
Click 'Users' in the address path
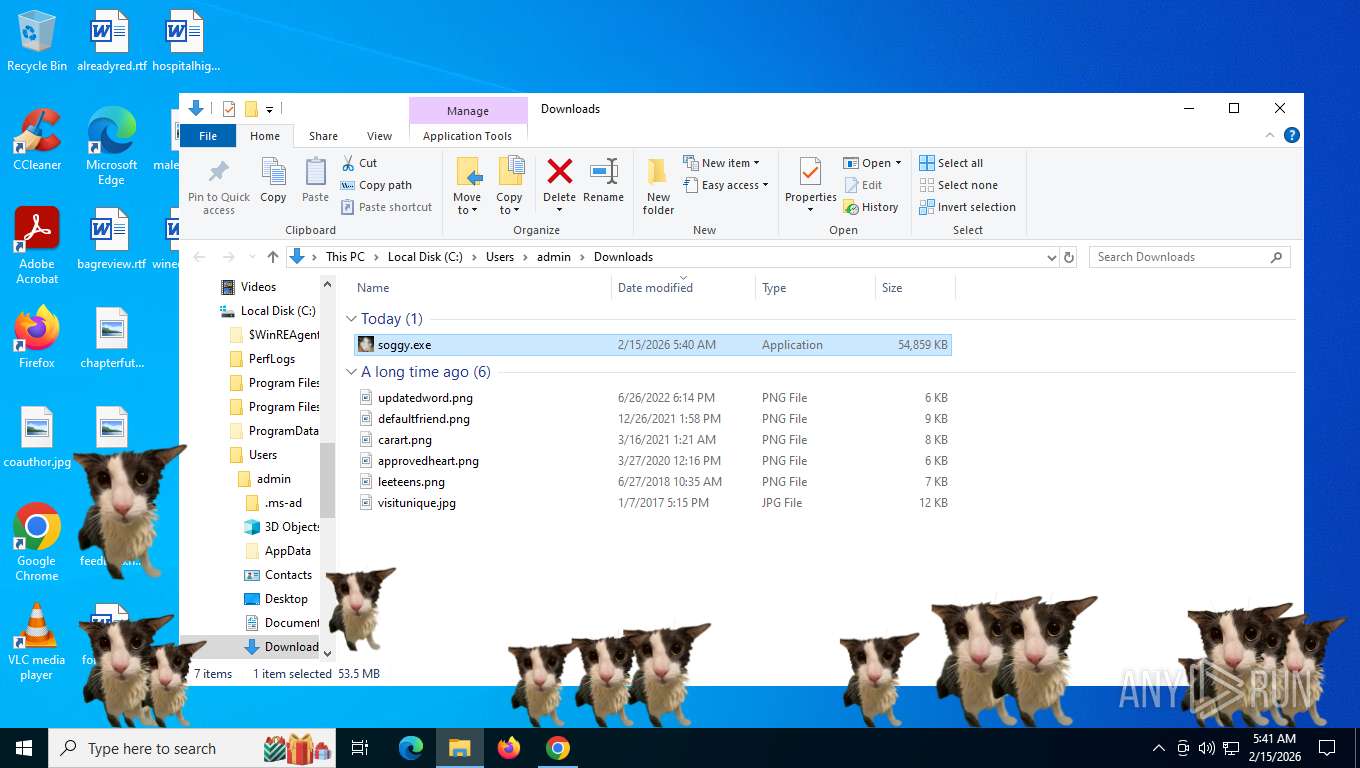click(500, 257)
